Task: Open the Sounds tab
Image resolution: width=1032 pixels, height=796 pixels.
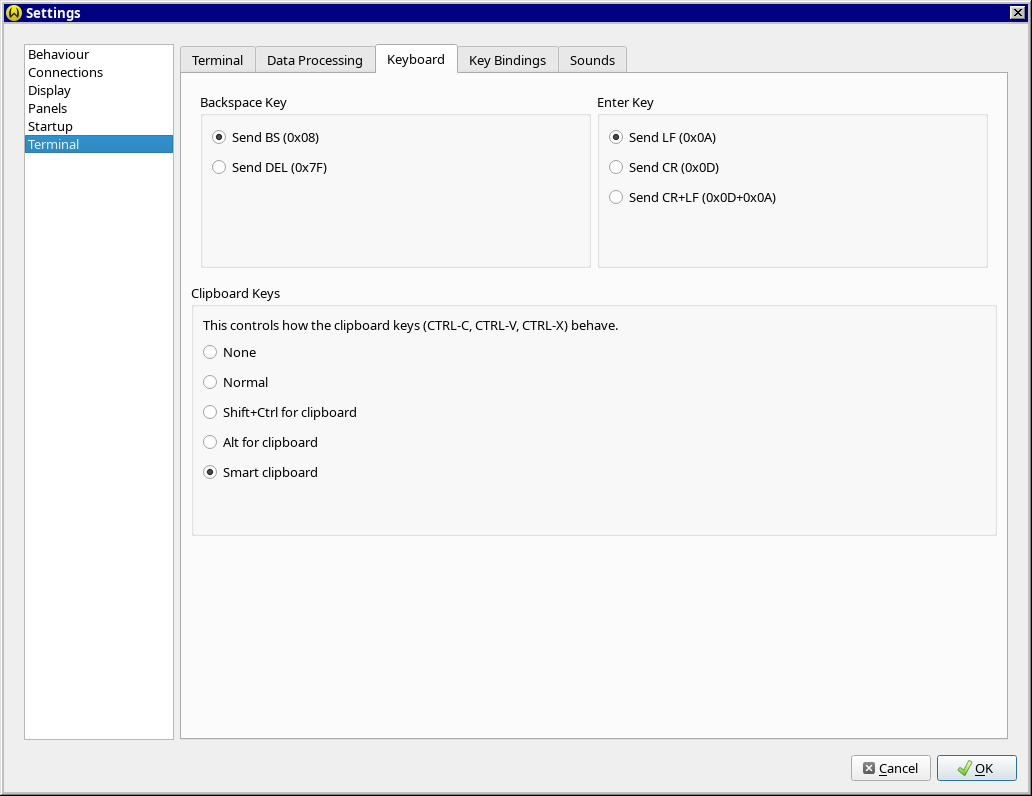Action: [592, 60]
